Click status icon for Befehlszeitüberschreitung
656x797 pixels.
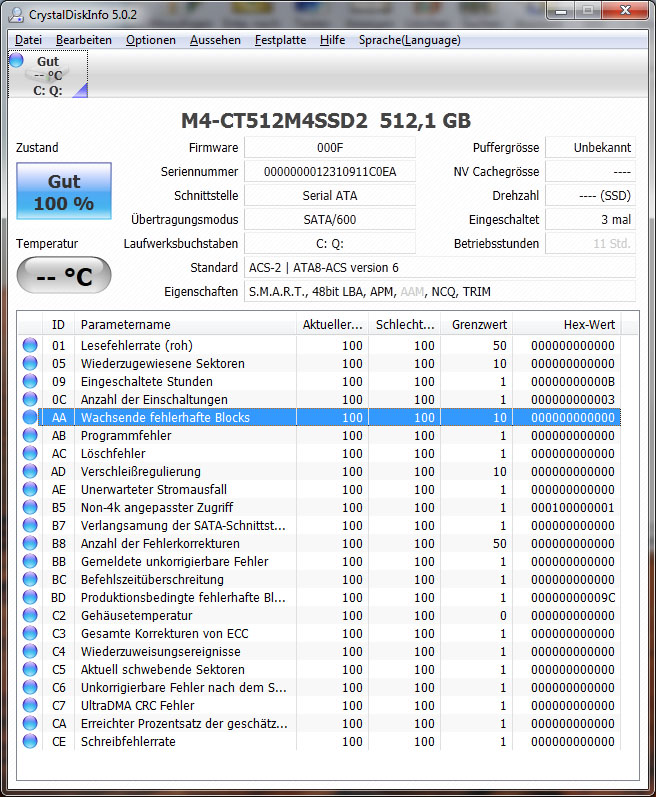click(x=30, y=579)
